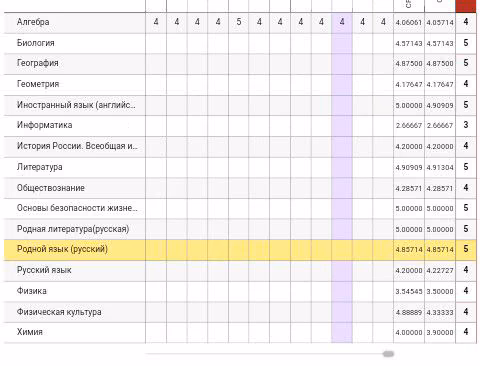Screen dimensions: 480x366
Task: Click final grade 5 for Литература
Action: pyautogui.click(x=466, y=167)
